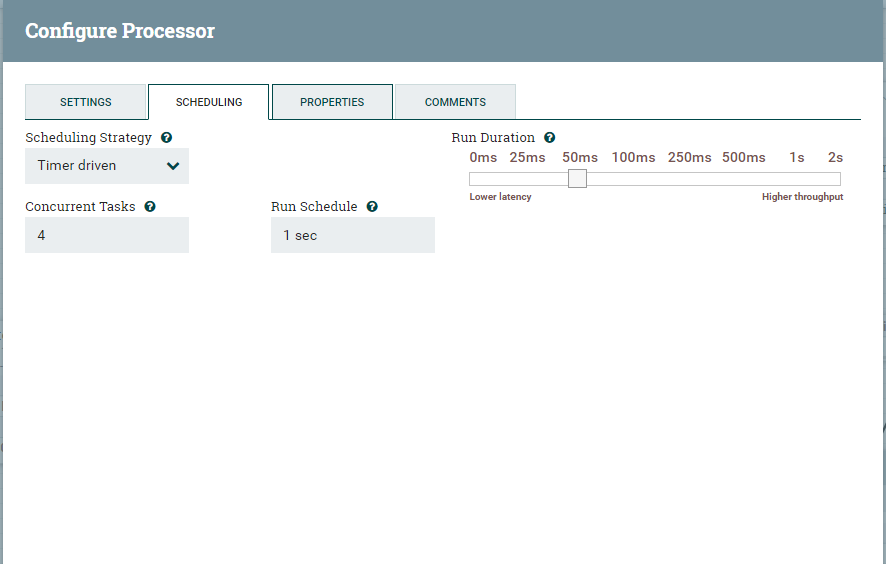Click the Run Schedule help icon
The height and width of the screenshot is (564, 886).
point(372,206)
